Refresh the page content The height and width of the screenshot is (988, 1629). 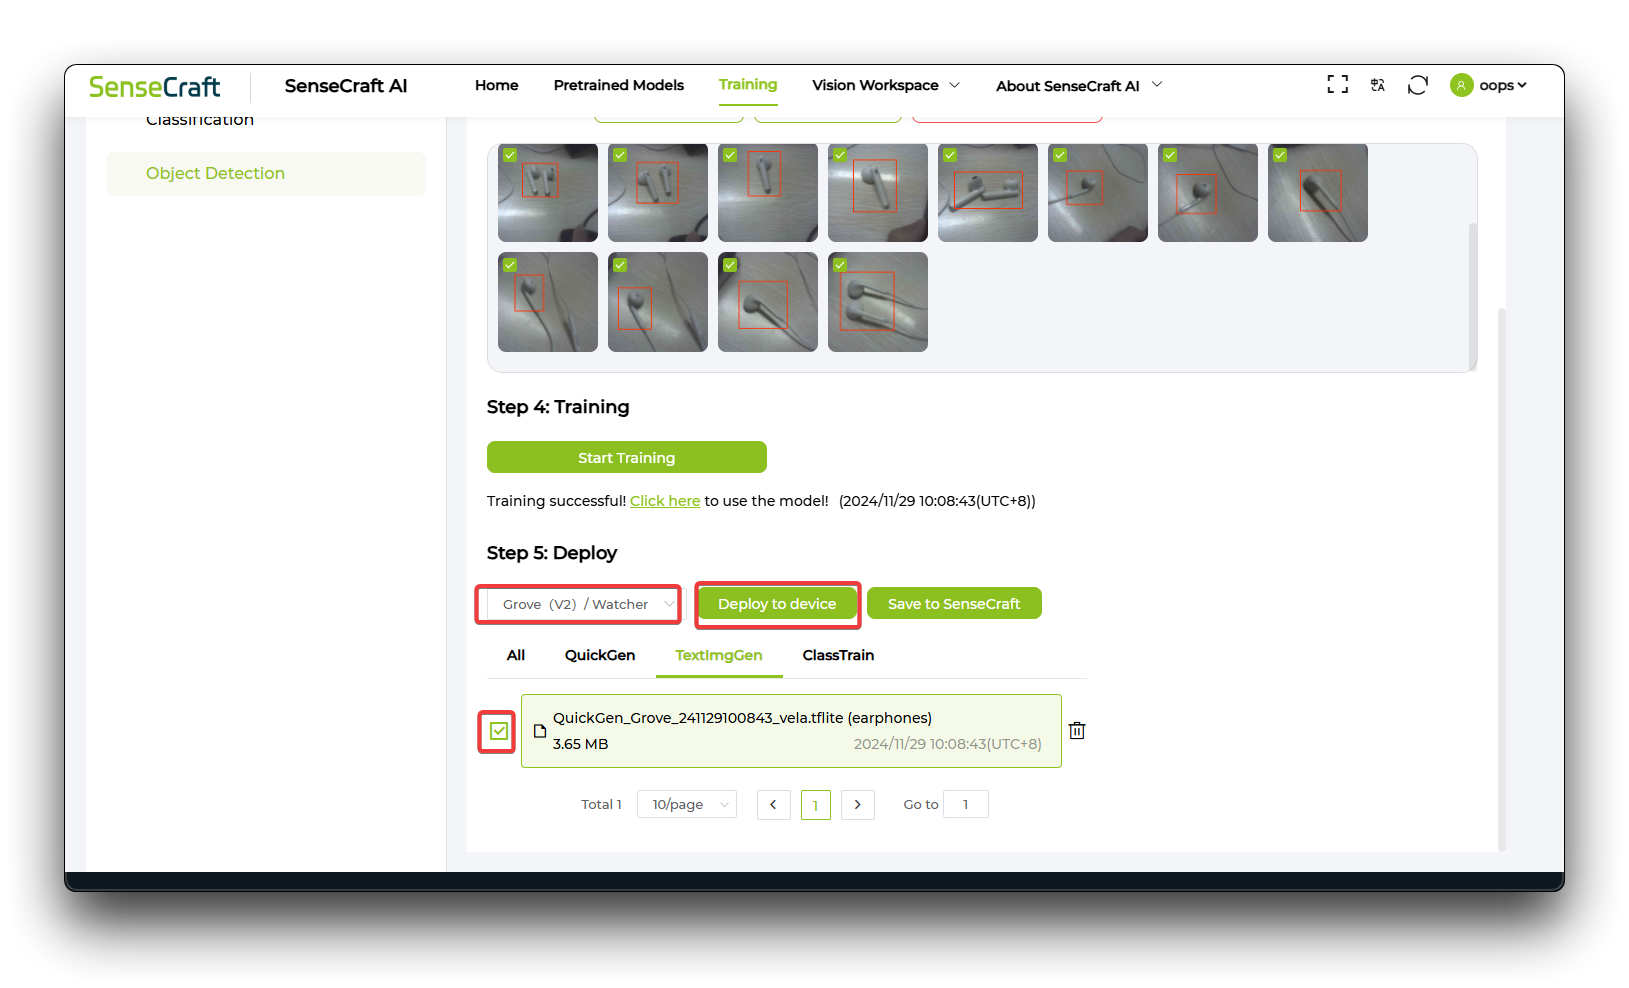click(x=1417, y=84)
